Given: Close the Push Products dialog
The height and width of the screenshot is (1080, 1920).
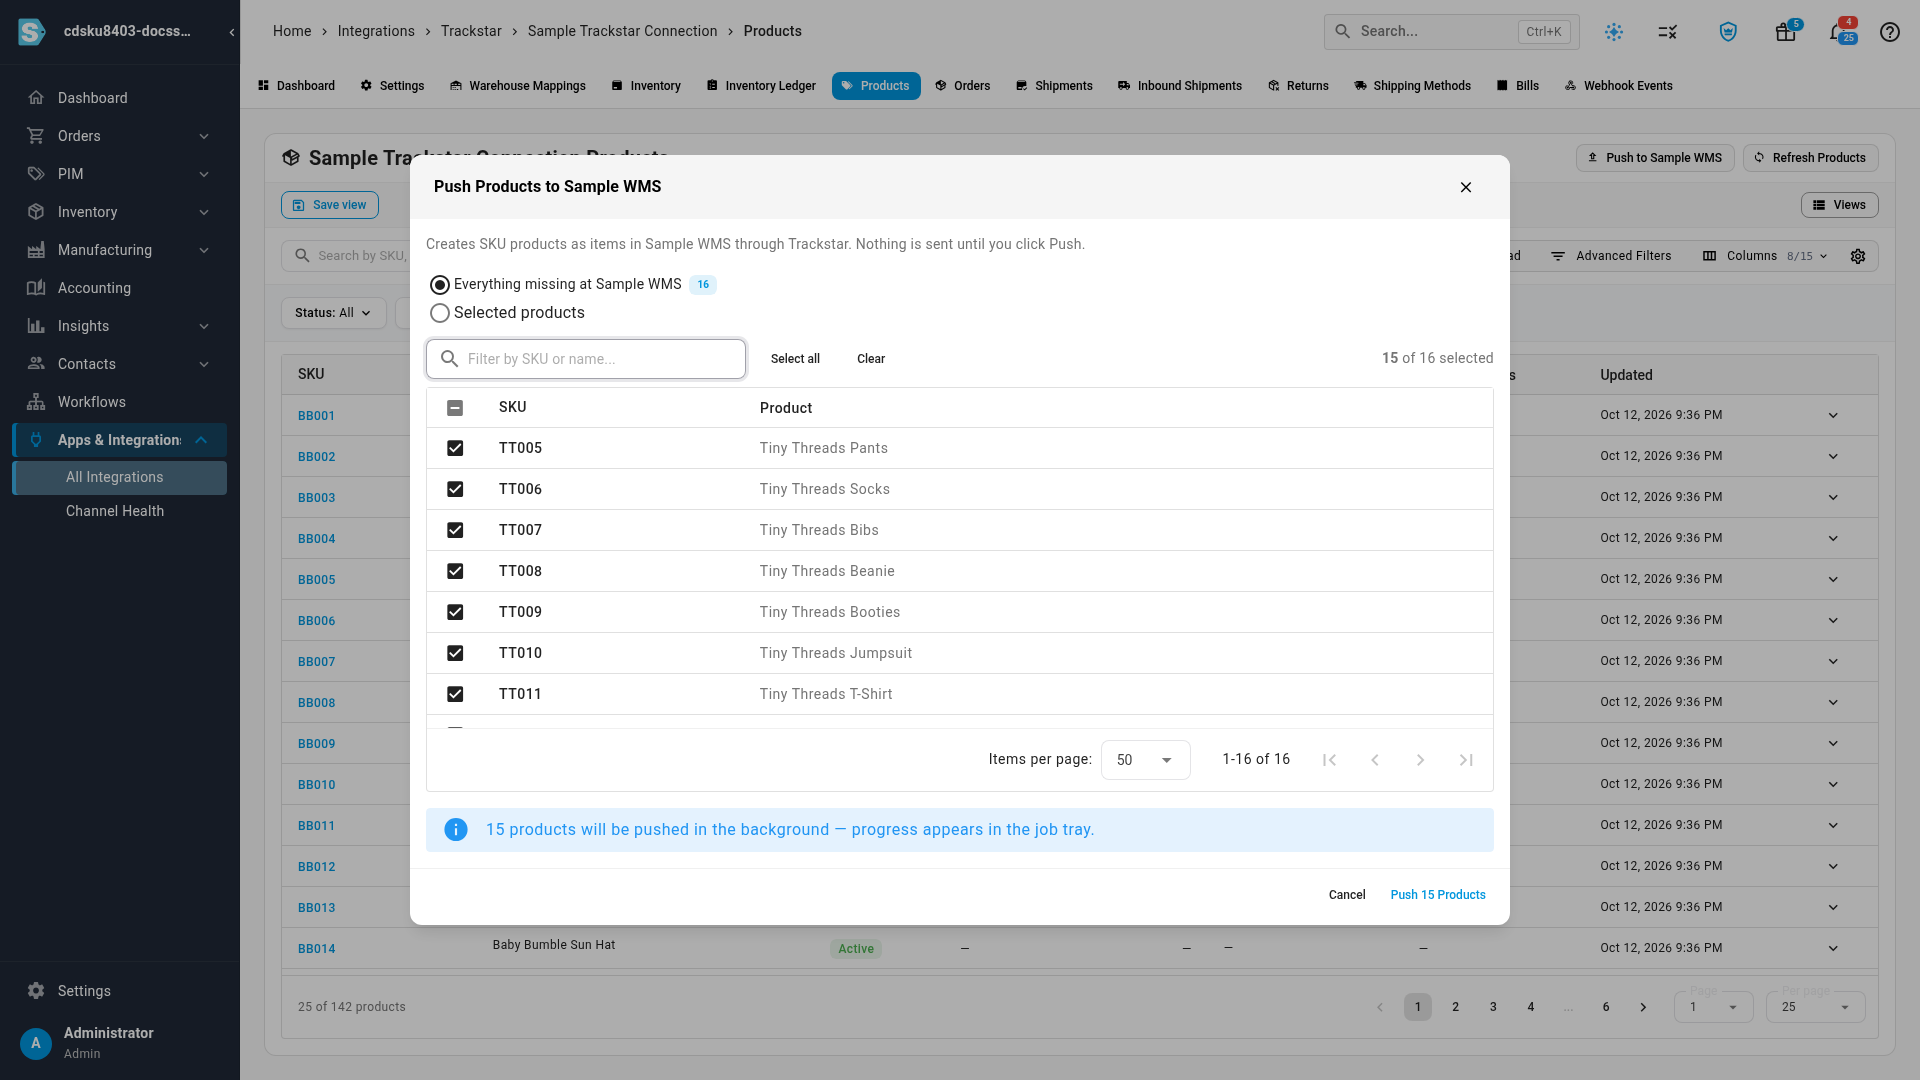Looking at the screenshot, I should click(1466, 187).
